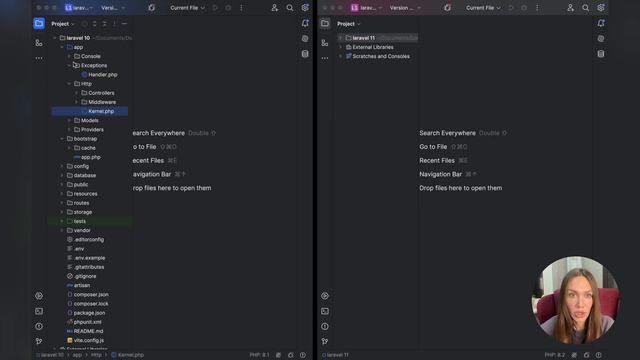Image resolution: width=640 pixels, height=360 pixels.
Task: Open Problems tool in laravel 10 window
Action: point(39,326)
